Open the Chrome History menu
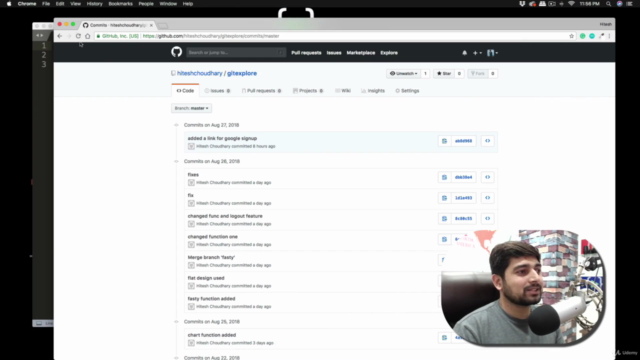The image size is (640, 360). click(x=94, y=4)
